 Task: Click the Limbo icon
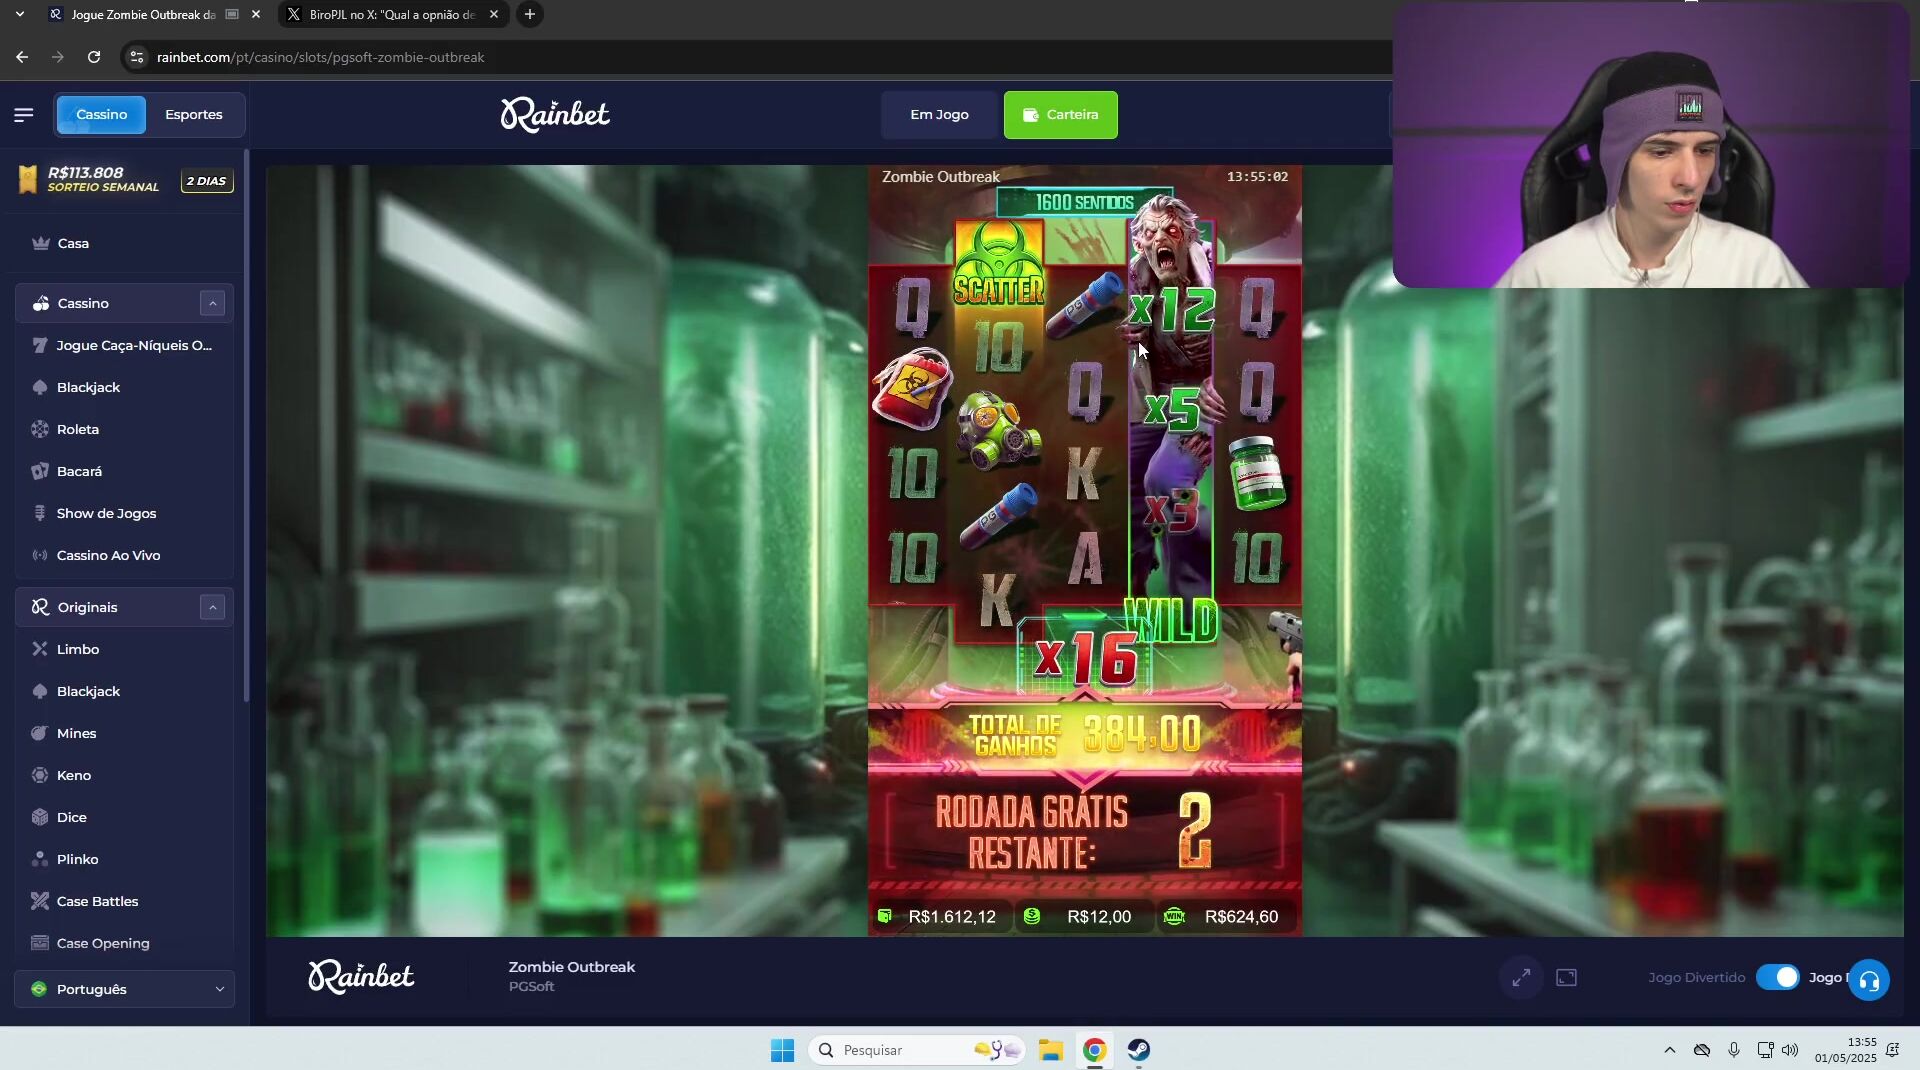tap(40, 649)
